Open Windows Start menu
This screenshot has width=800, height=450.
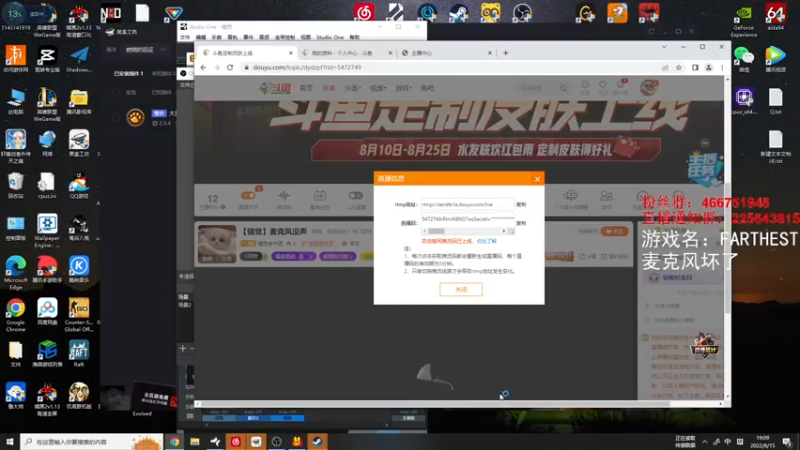tap(10, 441)
